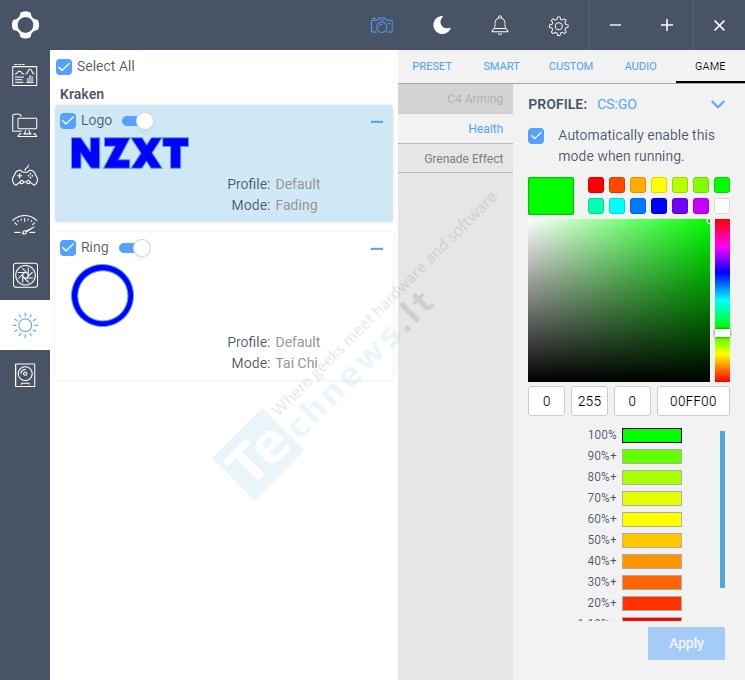745x680 pixels.
Task: Click the NZXT CAM logo icon
Action: coord(25,25)
